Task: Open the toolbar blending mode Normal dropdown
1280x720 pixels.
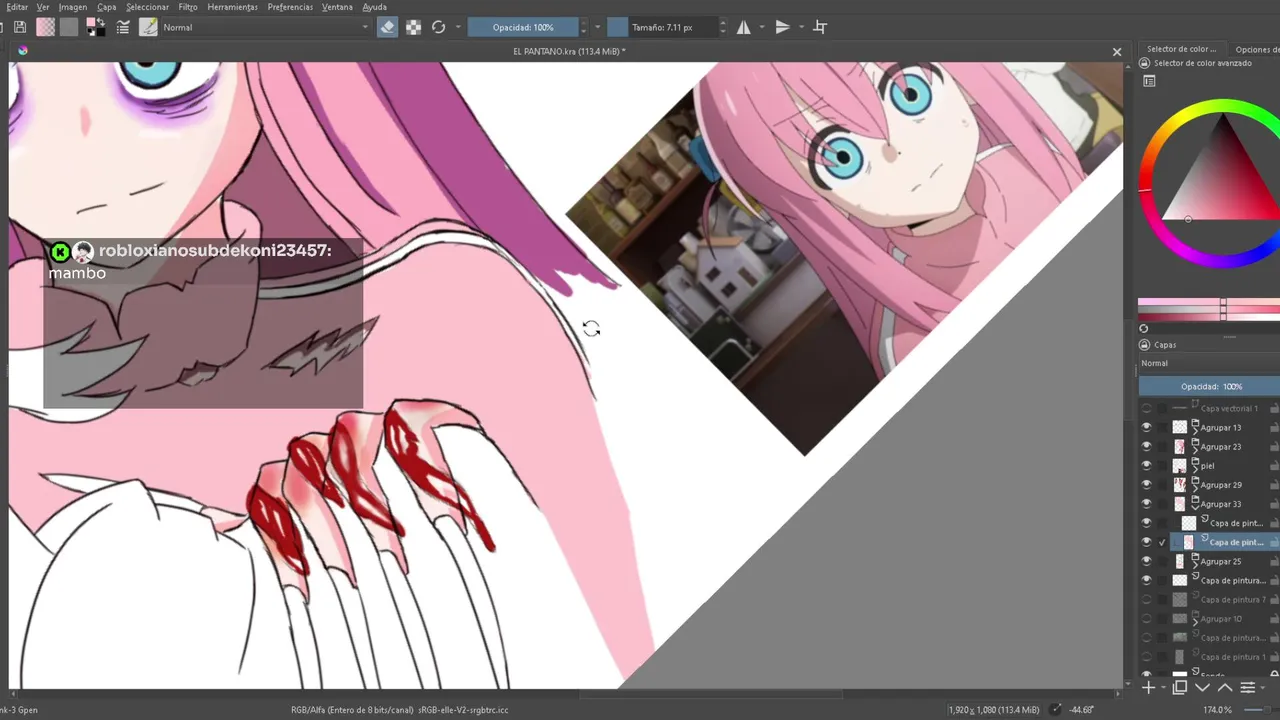Action: (266, 27)
